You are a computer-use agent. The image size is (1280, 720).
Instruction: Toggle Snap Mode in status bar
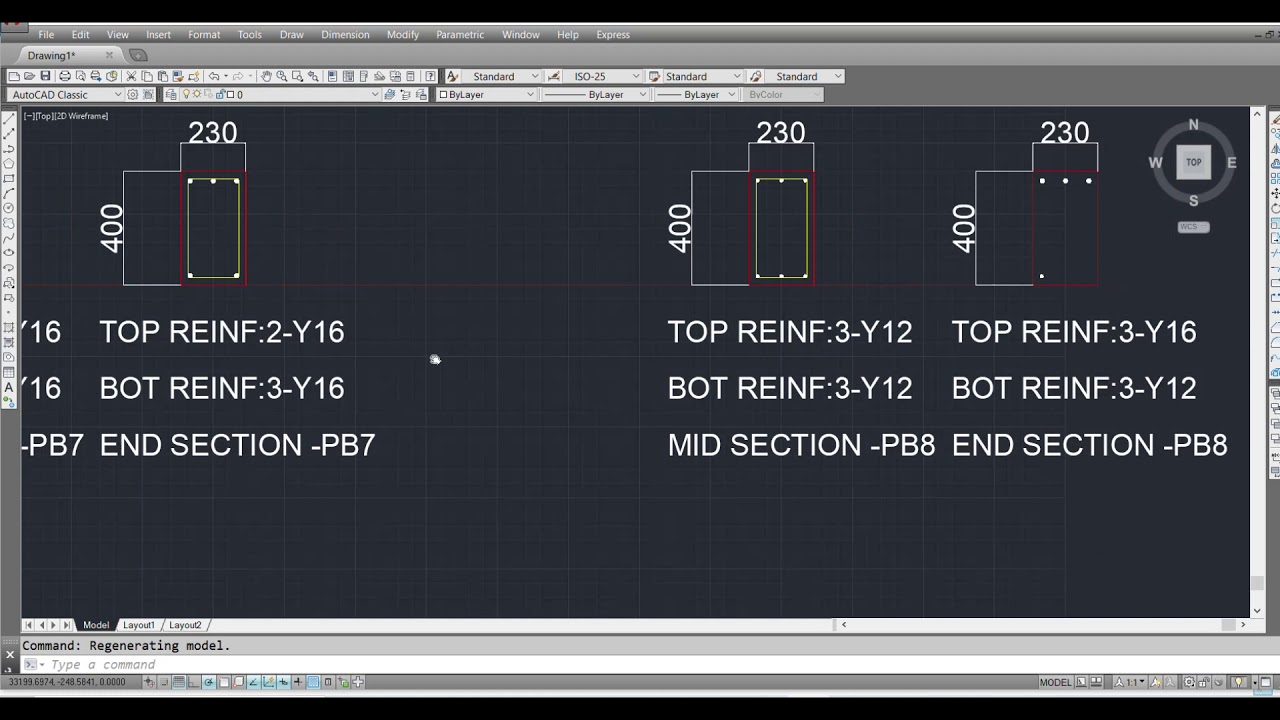click(x=163, y=682)
